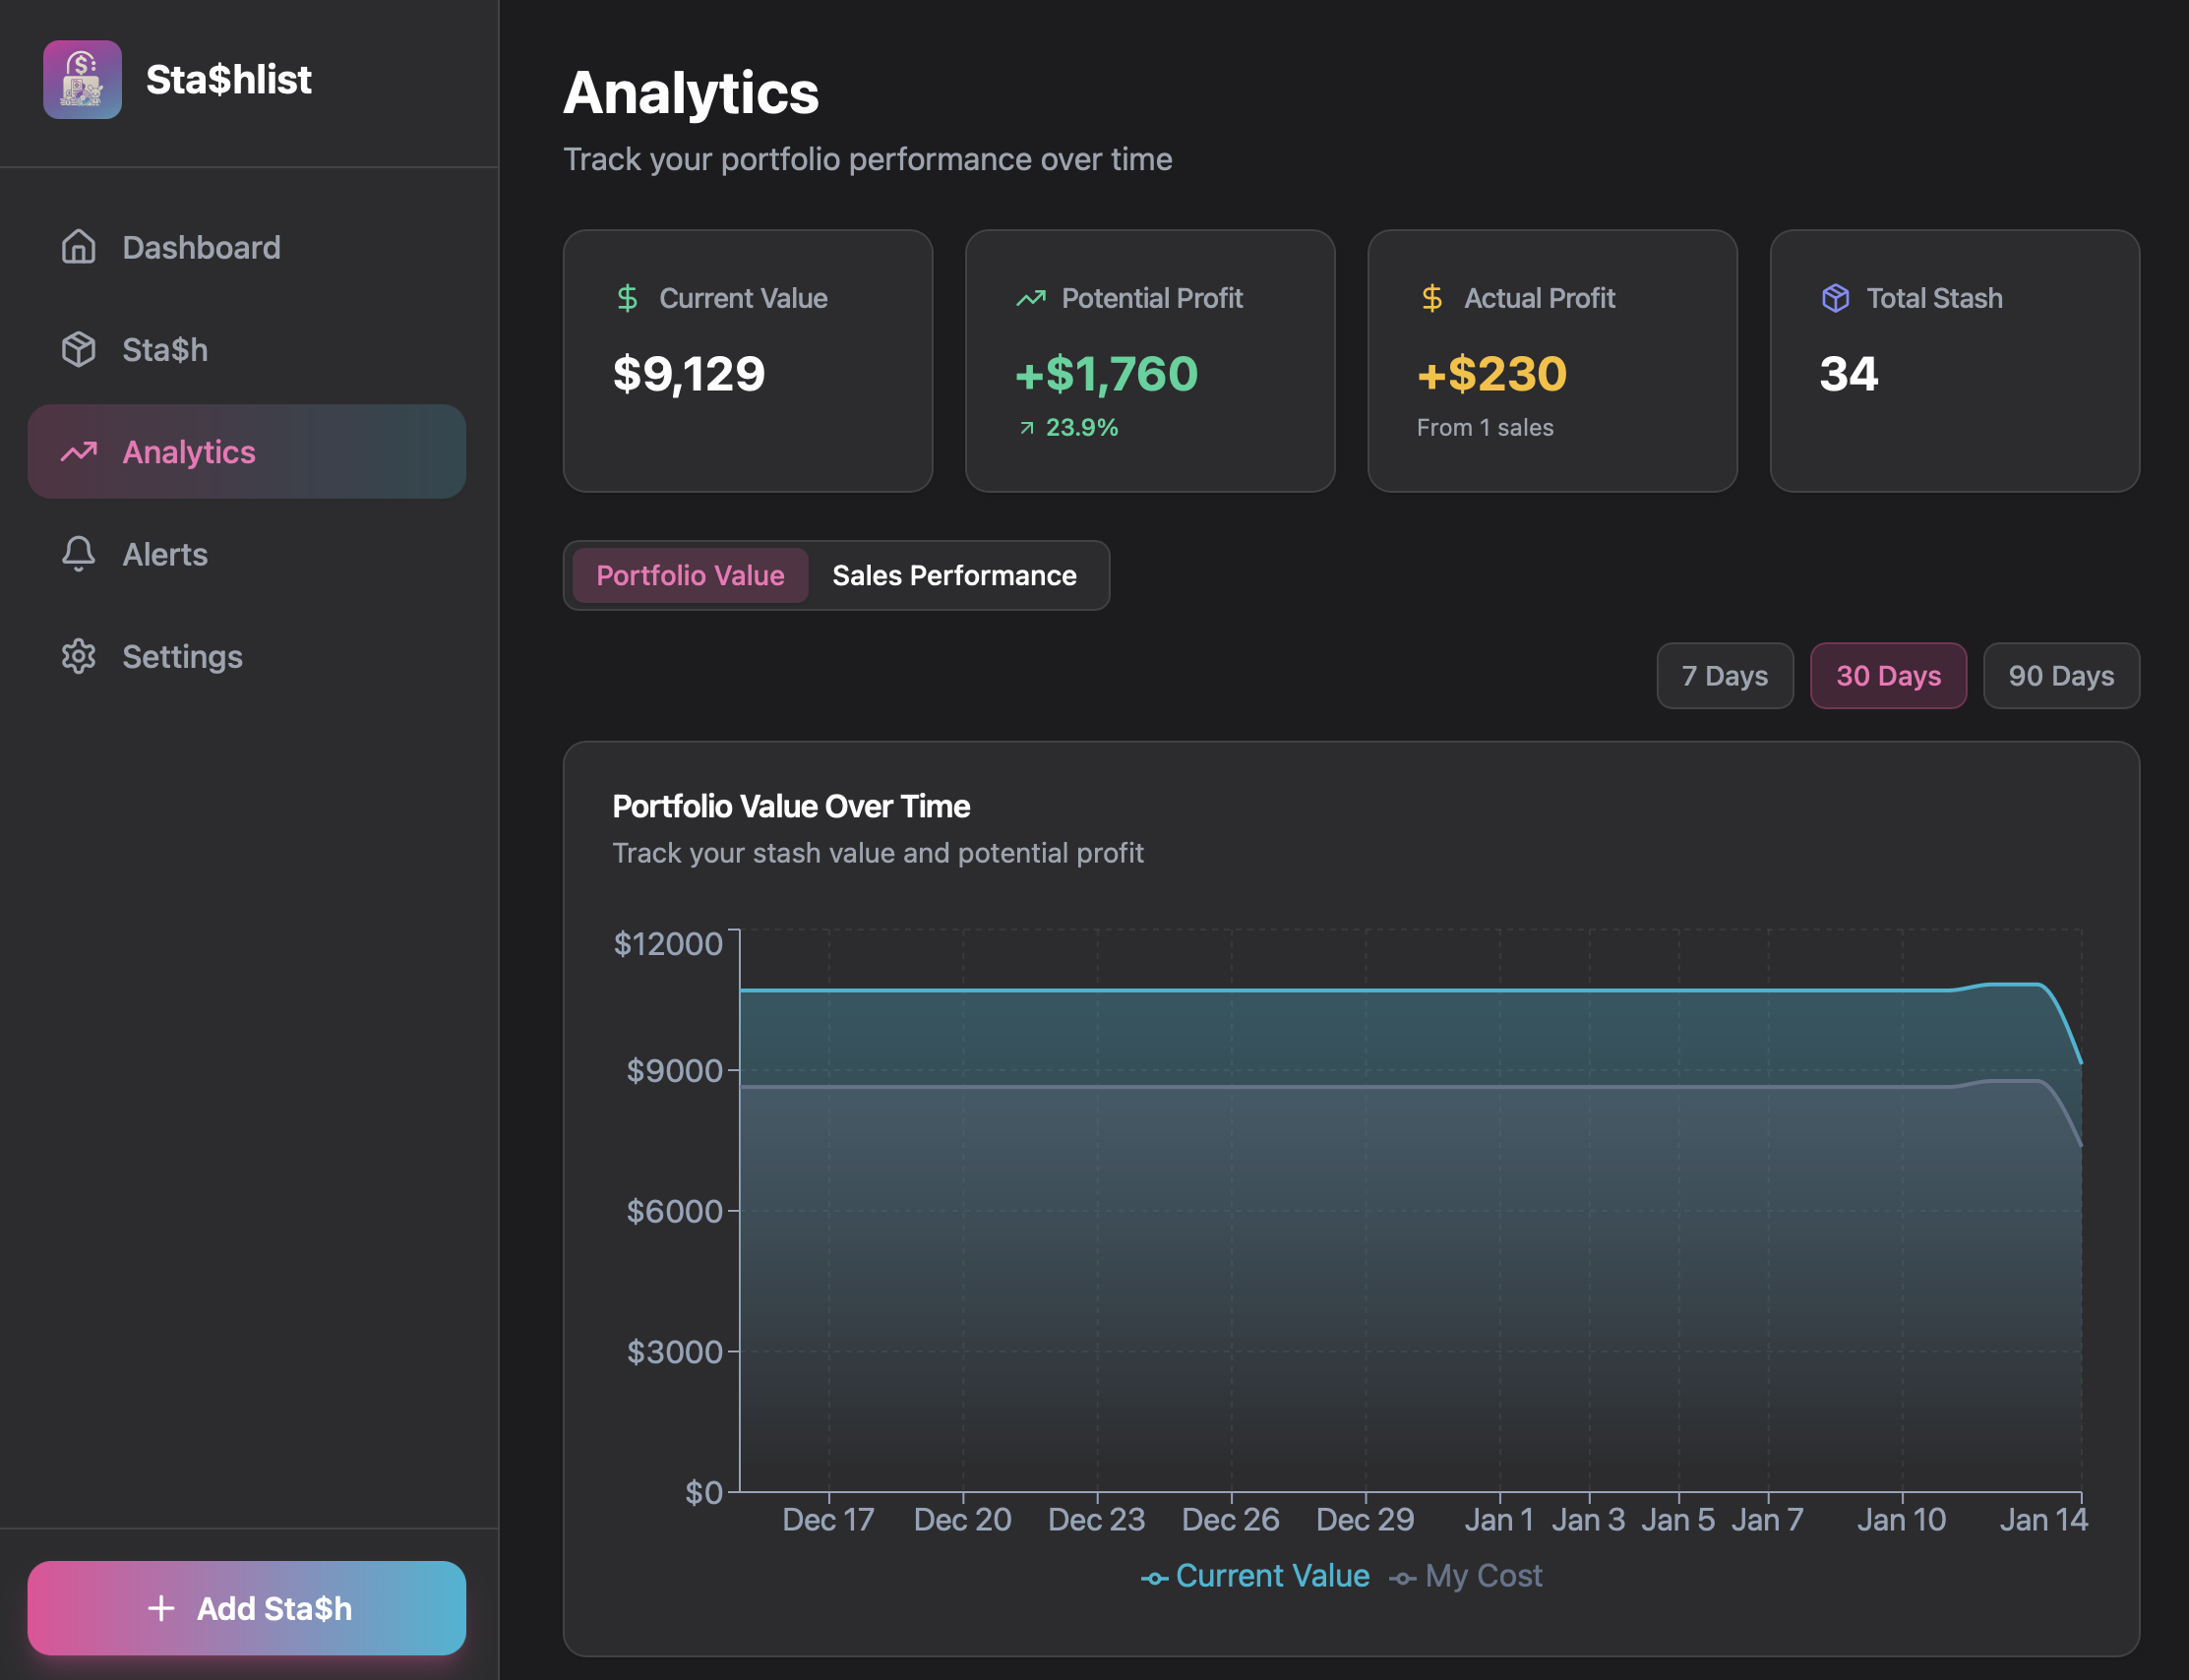Click the Sta$h box icon
The width and height of the screenshot is (2189, 1680).
click(x=78, y=349)
